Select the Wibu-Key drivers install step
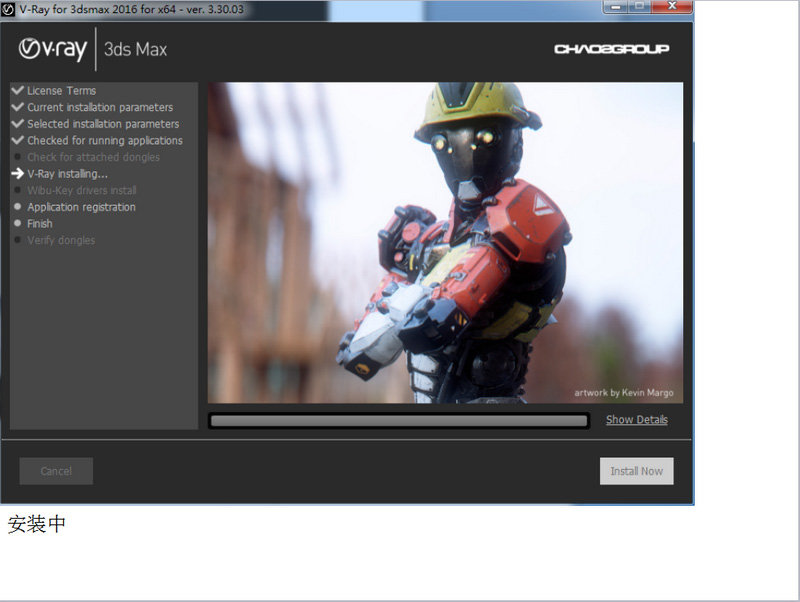800x602 pixels. point(82,190)
